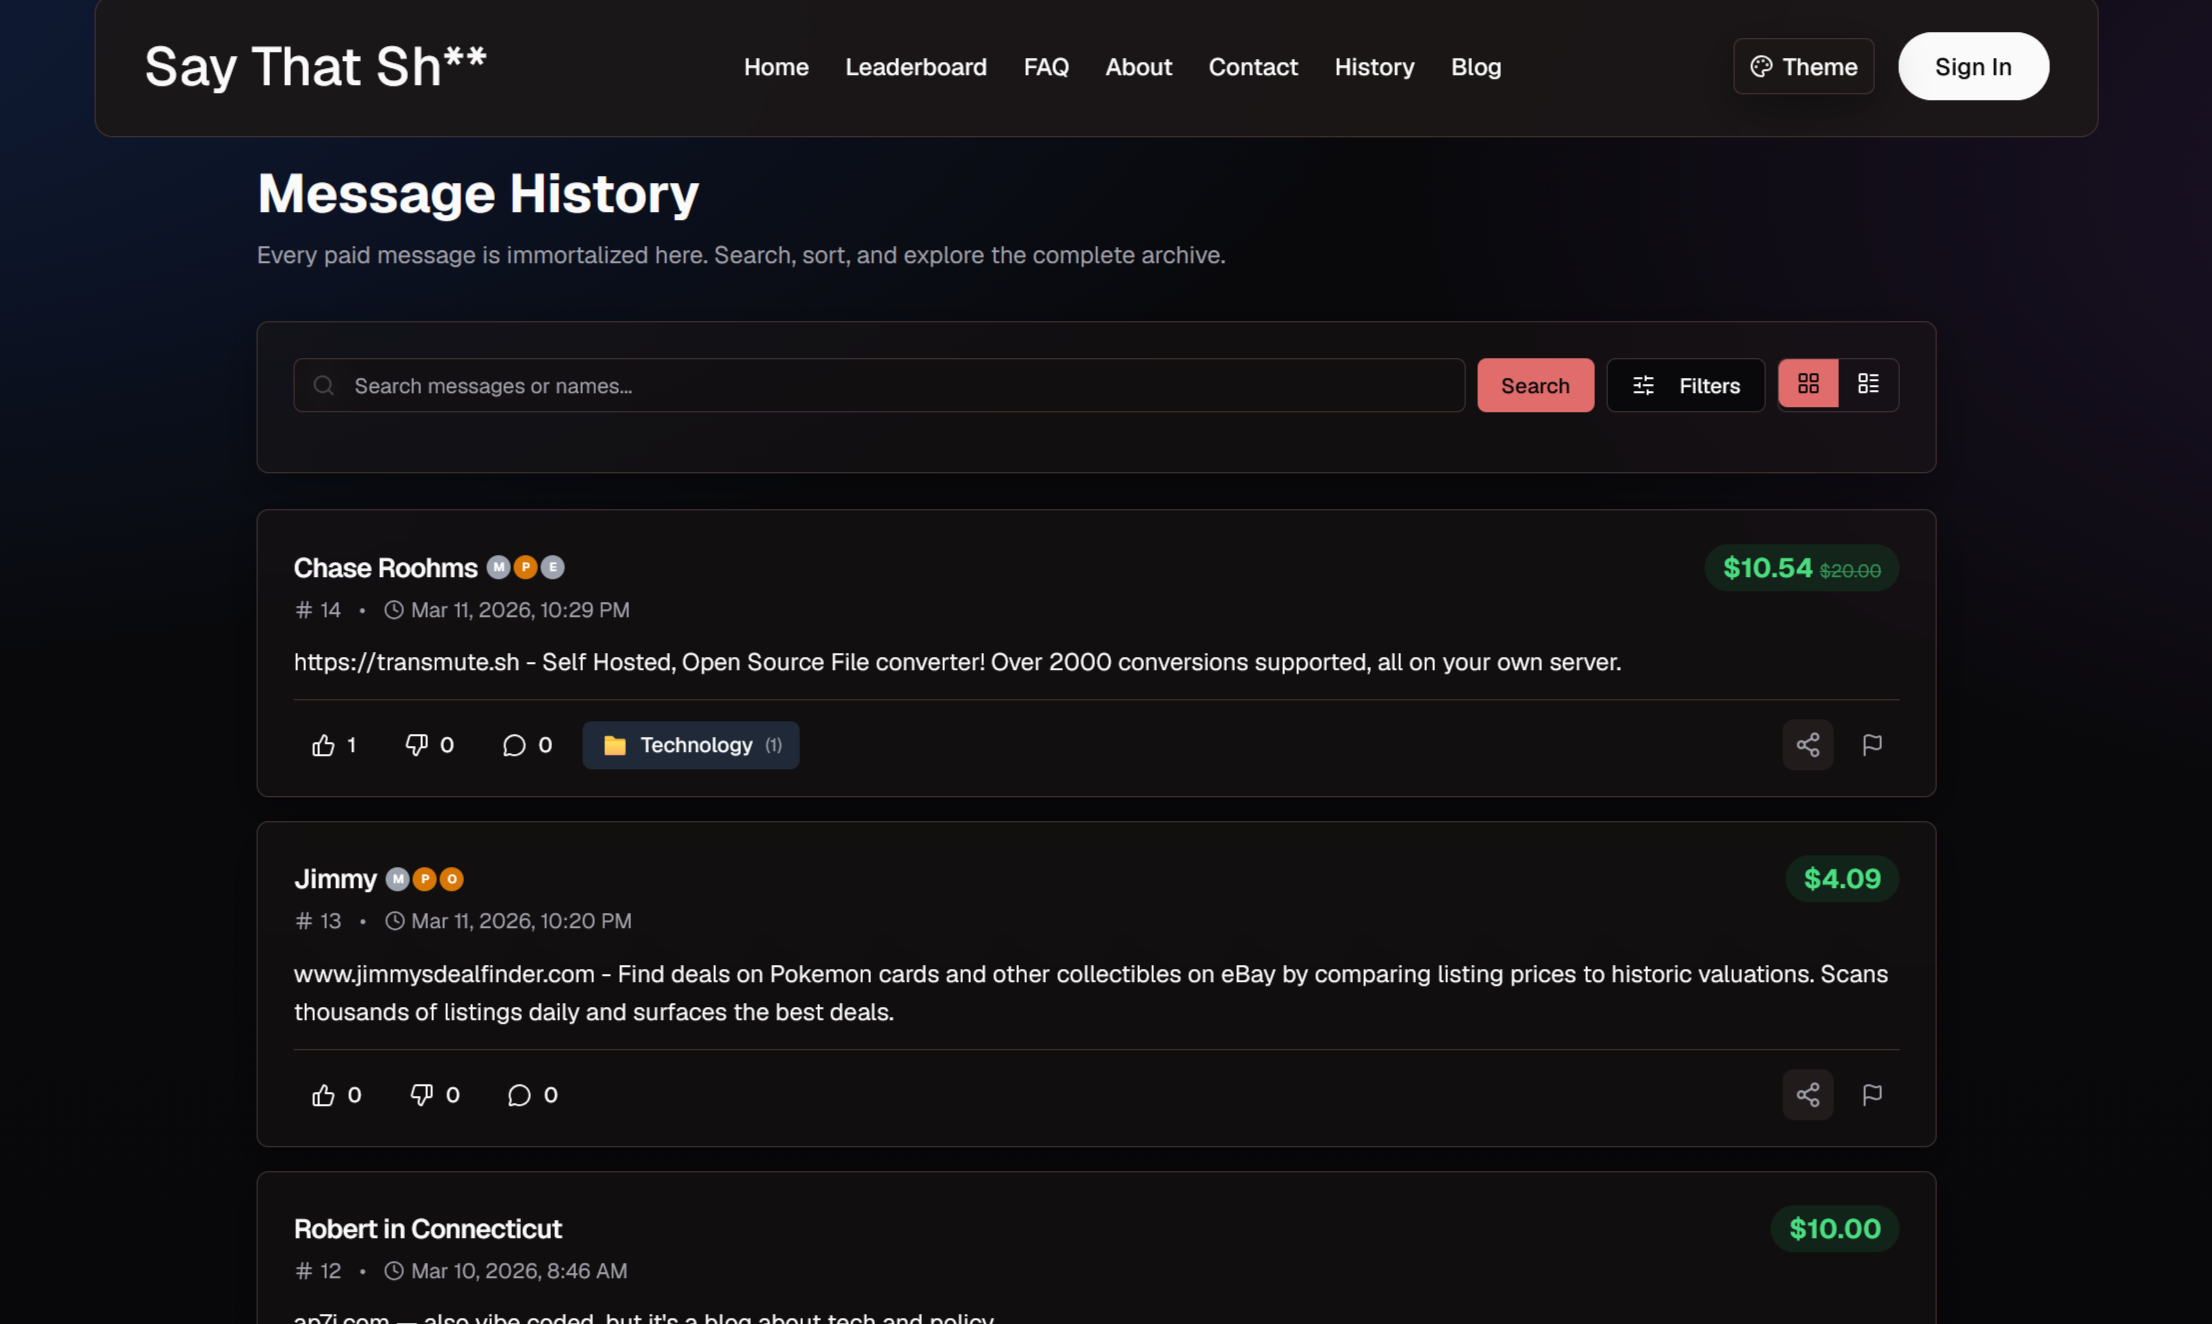Viewport: 2212px width, 1324px height.
Task: Switch to list view layout
Action: pyautogui.click(x=1869, y=383)
